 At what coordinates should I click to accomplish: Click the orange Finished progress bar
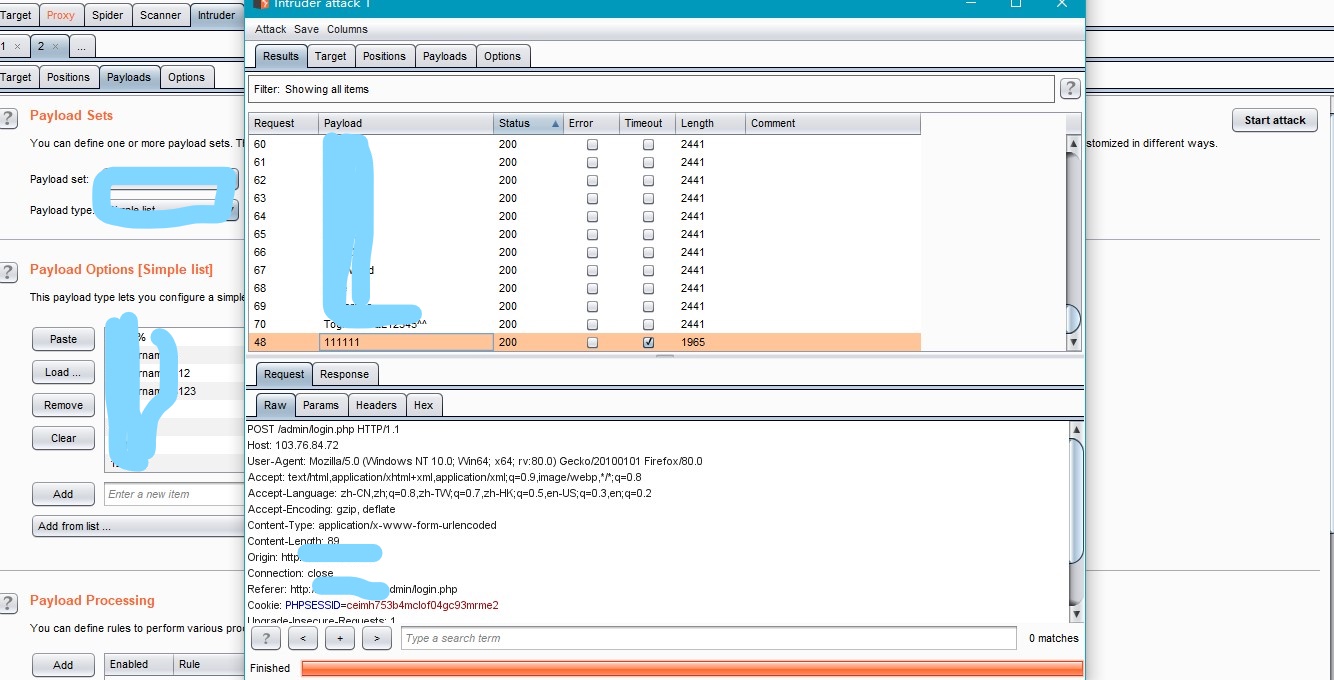[x=691, y=668]
